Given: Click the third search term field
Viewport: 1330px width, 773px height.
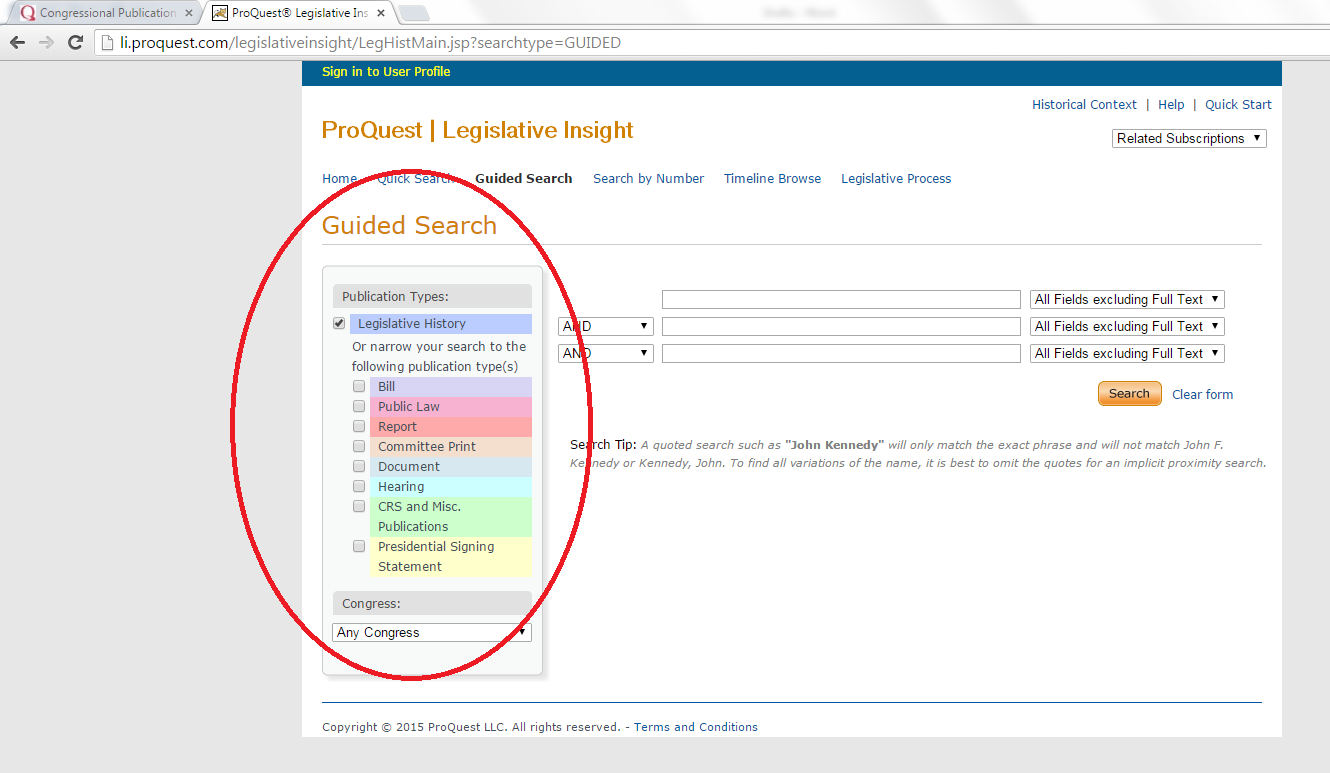Looking at the screenshot, I should [x=841, y=353].
